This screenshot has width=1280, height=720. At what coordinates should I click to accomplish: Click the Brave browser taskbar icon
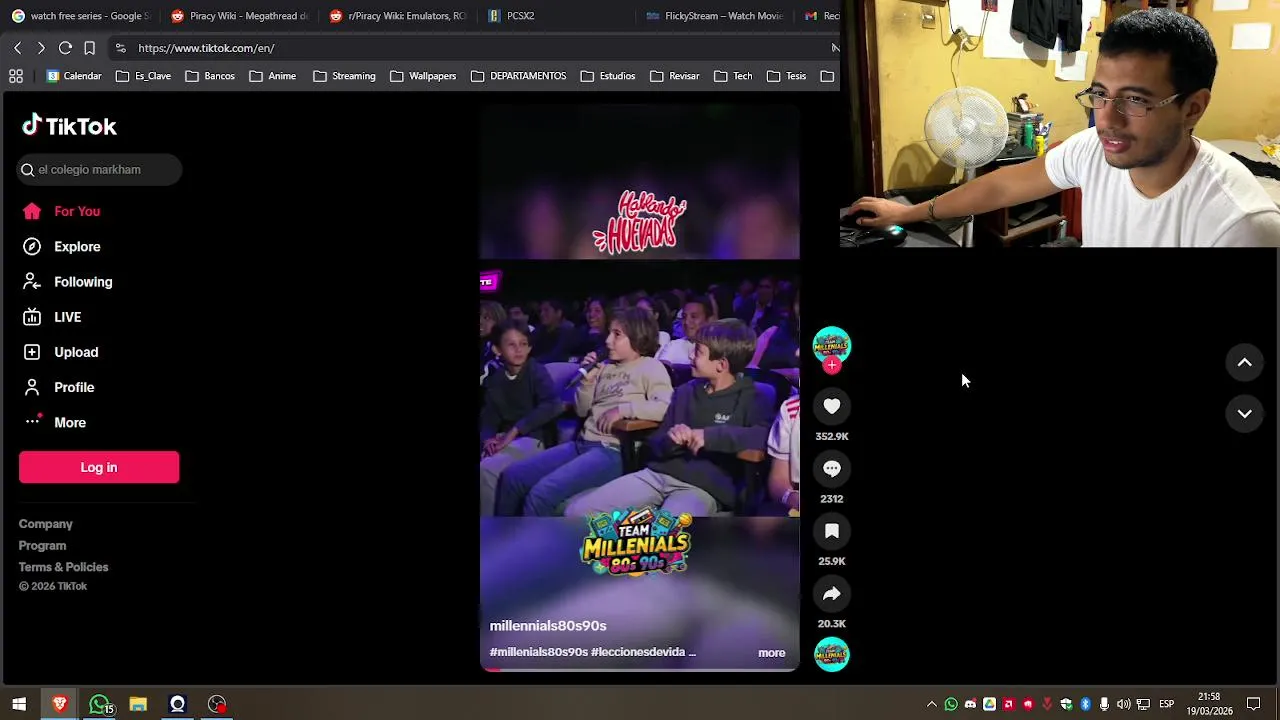coord(59,704)
